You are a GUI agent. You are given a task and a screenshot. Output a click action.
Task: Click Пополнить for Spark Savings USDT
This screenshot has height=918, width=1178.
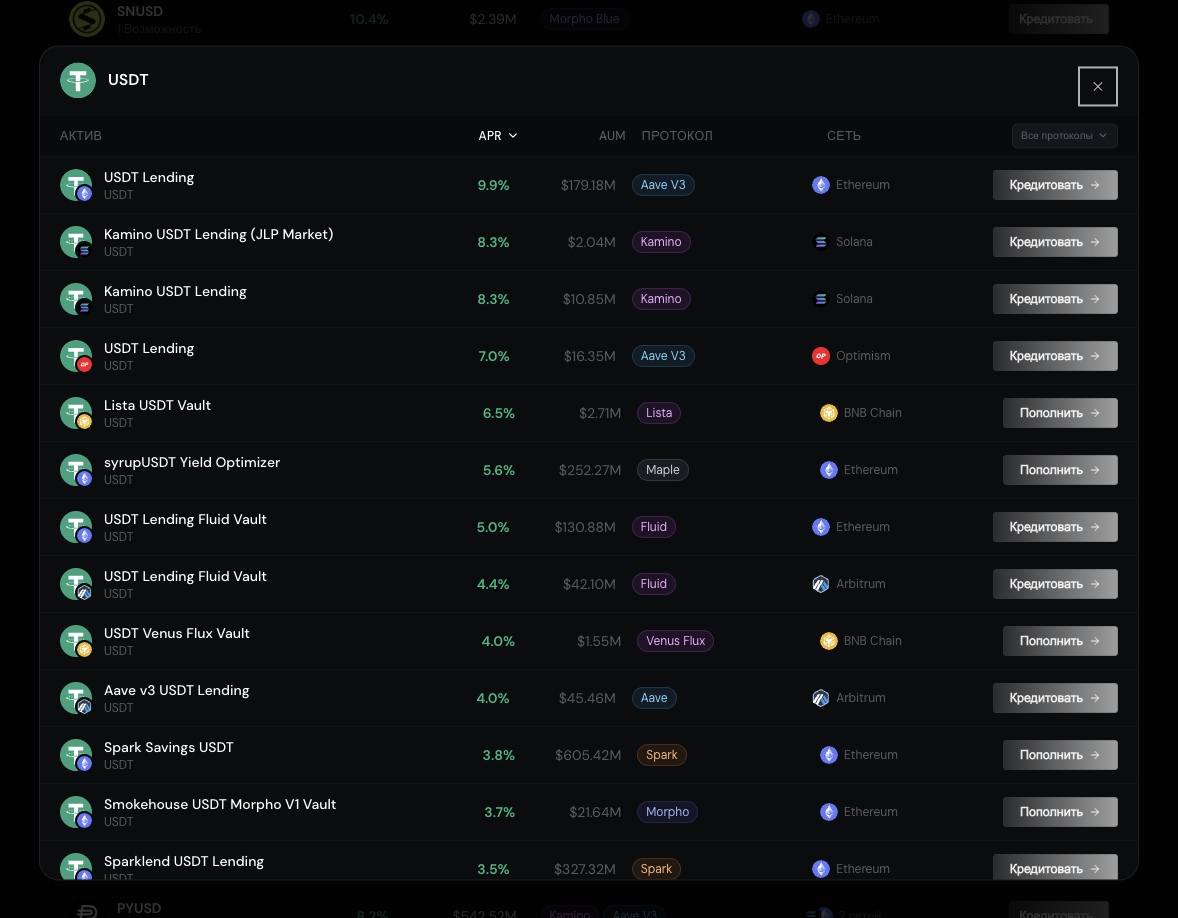(x=1059, y=755)
